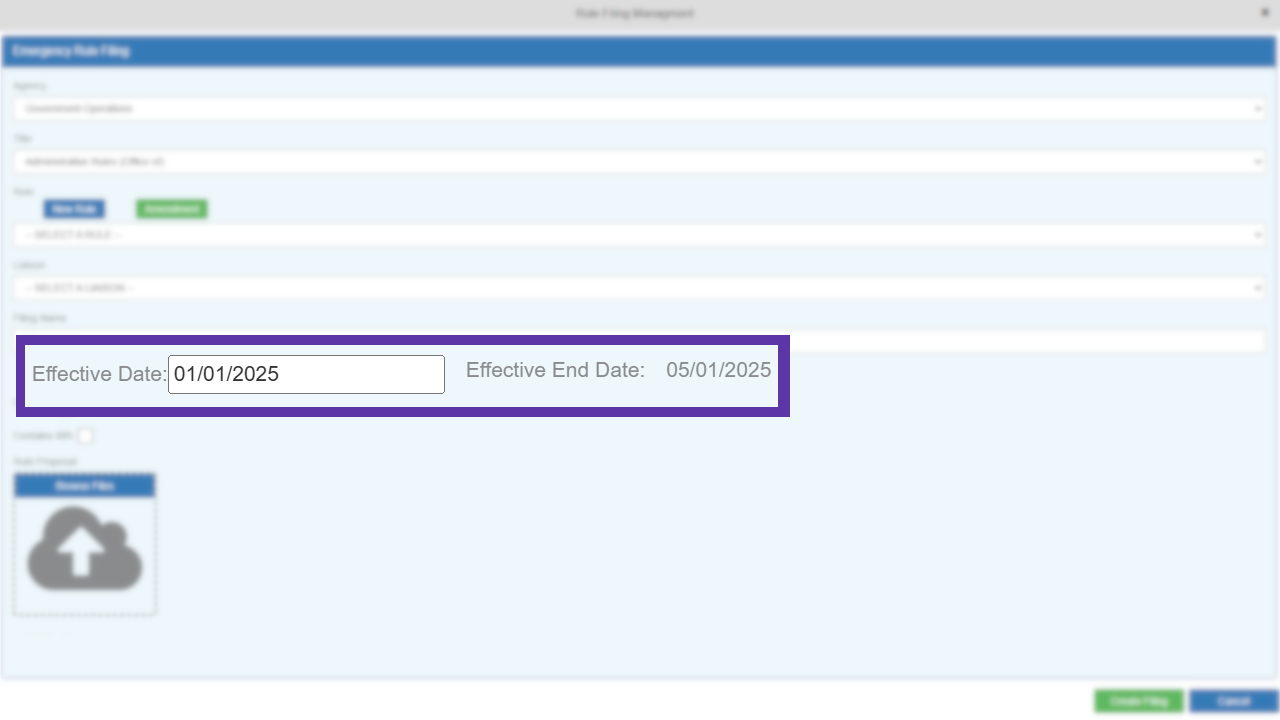
Task: Open the Select a Liaison dropdown
Action: point(638,288)
